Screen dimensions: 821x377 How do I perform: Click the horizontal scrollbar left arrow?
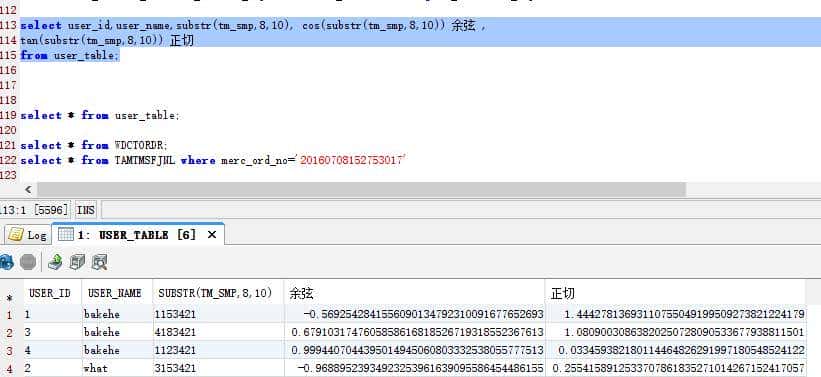pos(28,190)
